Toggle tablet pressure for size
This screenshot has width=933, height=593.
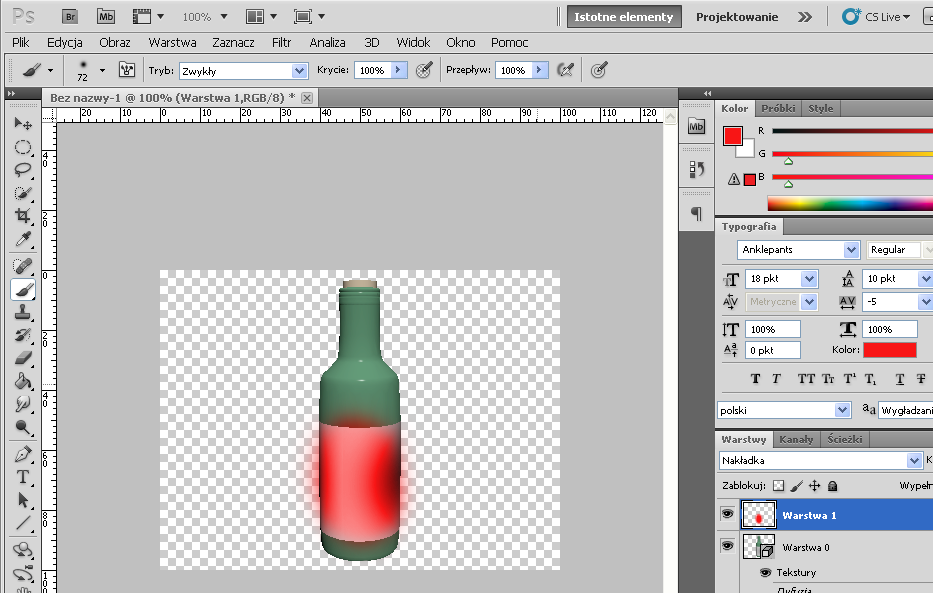point(599,70)
